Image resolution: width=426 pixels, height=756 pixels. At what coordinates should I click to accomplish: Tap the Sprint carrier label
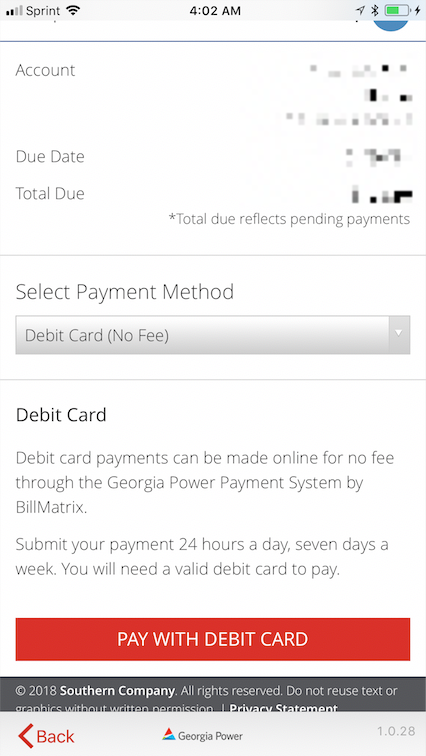[x=43, y=11]
